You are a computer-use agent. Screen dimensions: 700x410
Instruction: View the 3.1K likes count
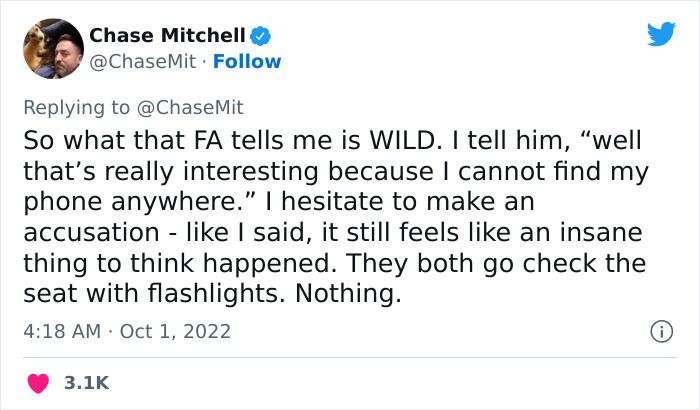pos(87,382)
